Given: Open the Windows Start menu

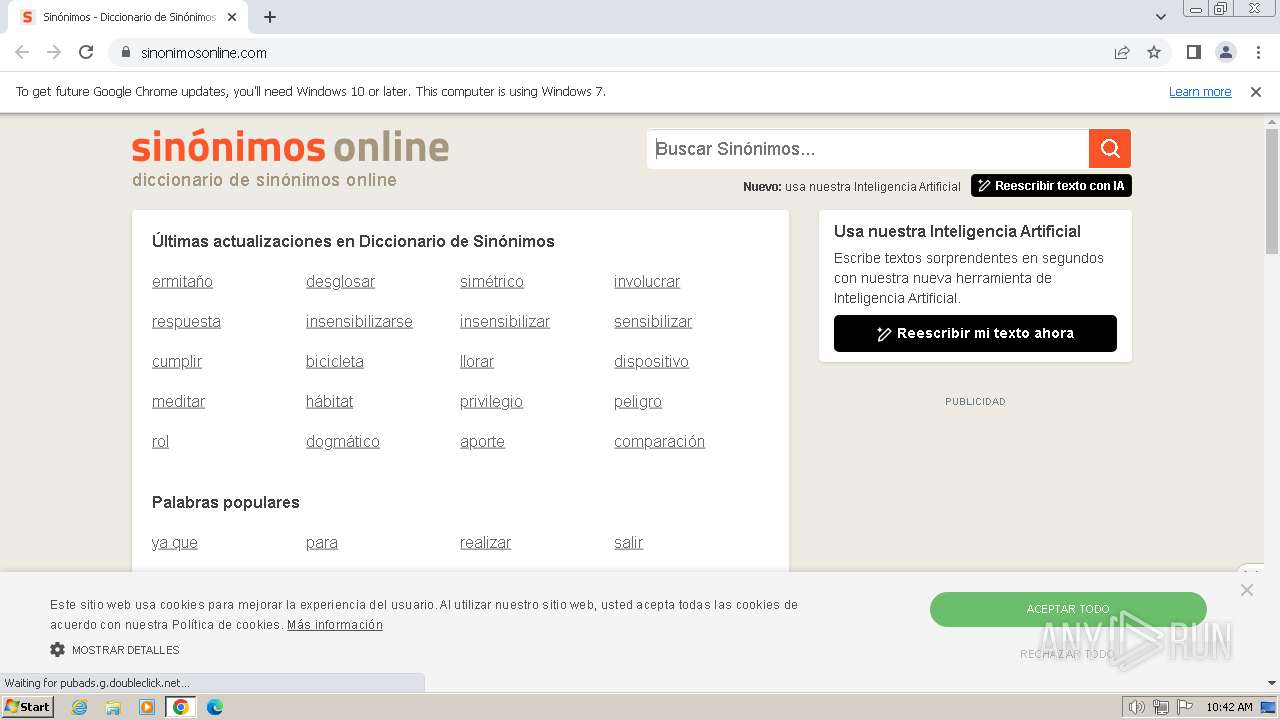Looking at the screenshot, I should [27, 707].
